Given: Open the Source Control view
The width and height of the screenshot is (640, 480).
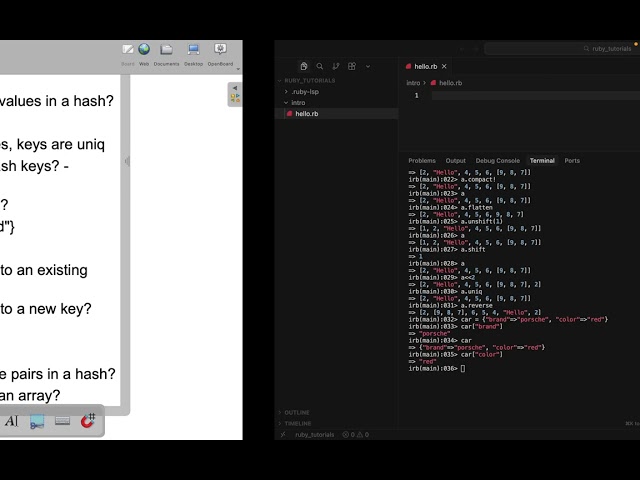Looking at the screenshot, I should (336, 66).
